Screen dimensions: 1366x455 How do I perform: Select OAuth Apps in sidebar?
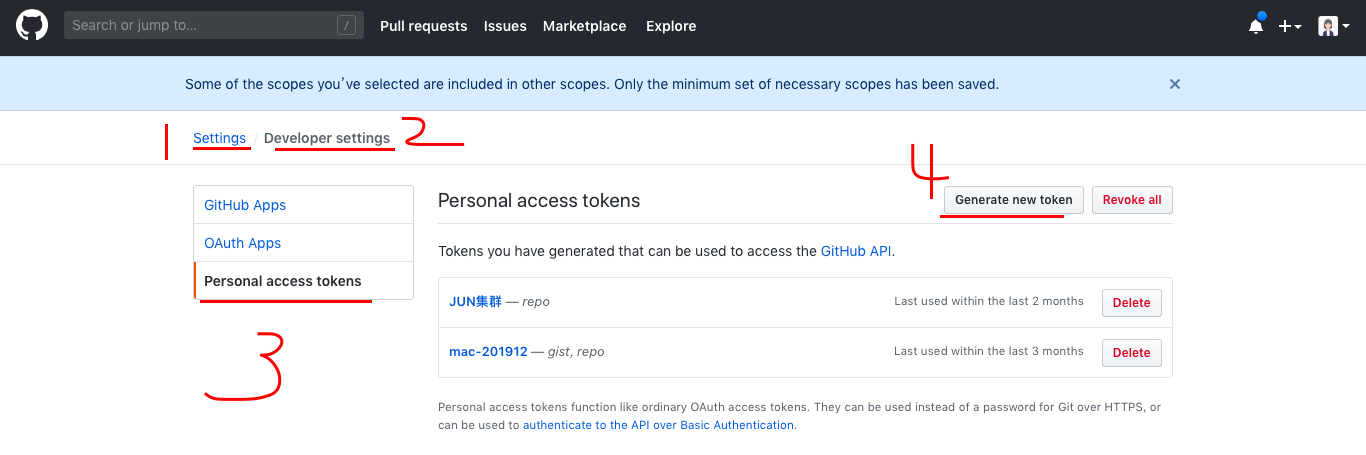point(242,243)
